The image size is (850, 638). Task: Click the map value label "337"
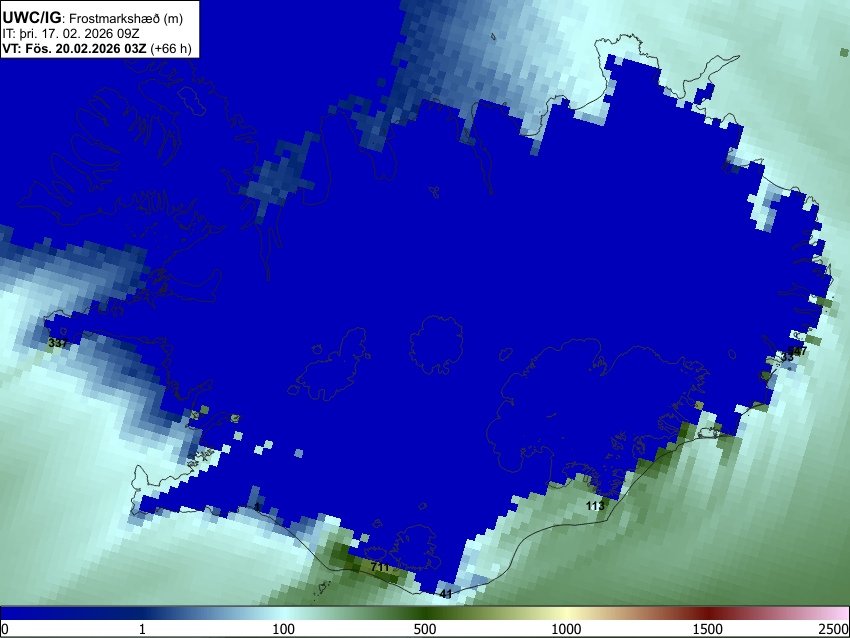[58, 343]
